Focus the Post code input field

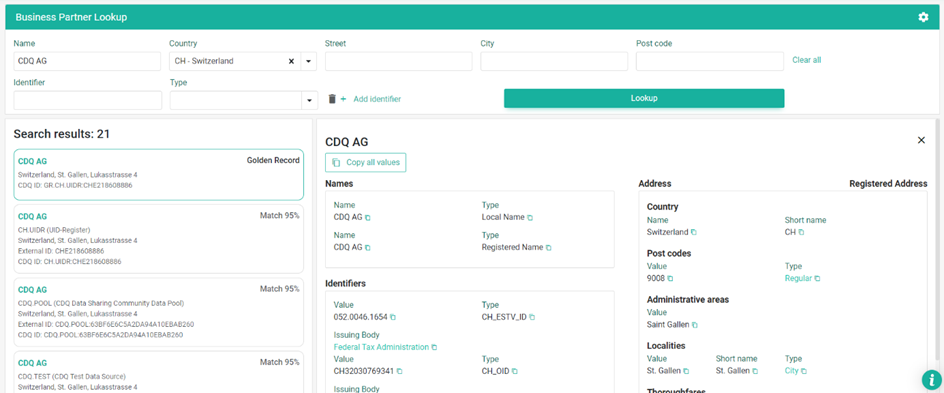(x=710, y=61)
